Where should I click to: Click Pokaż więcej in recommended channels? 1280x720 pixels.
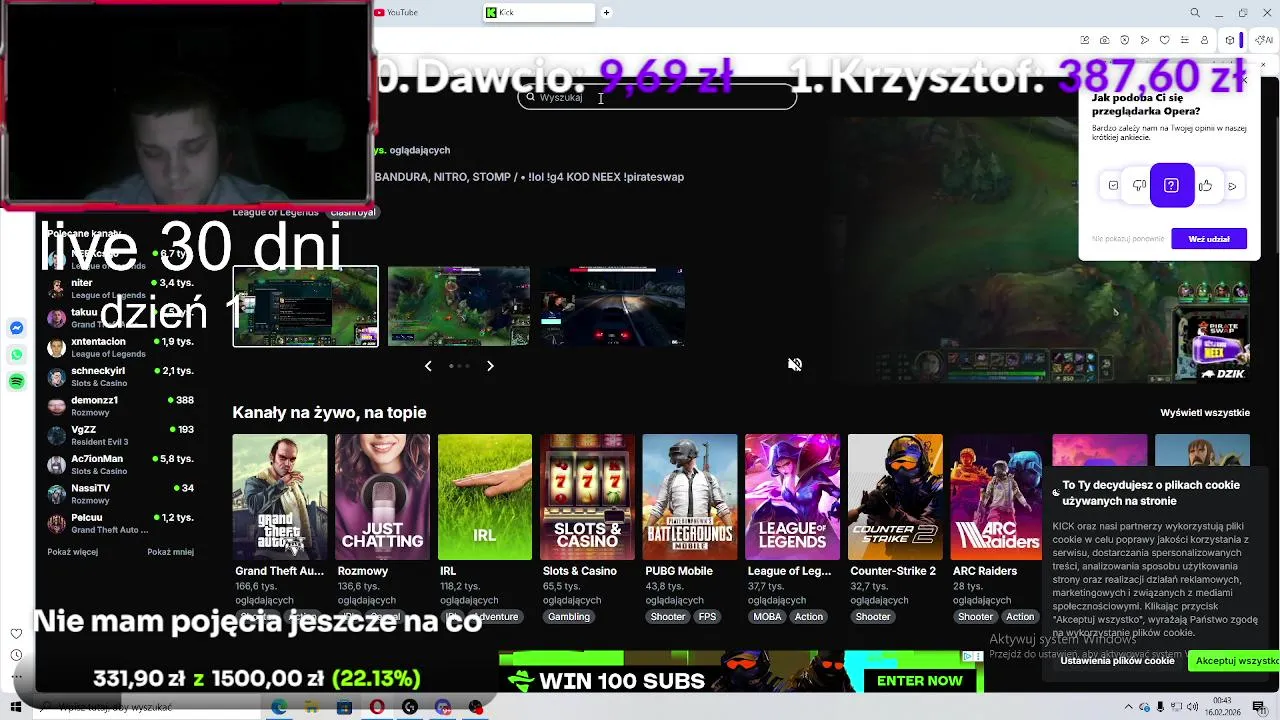(72, 552)
